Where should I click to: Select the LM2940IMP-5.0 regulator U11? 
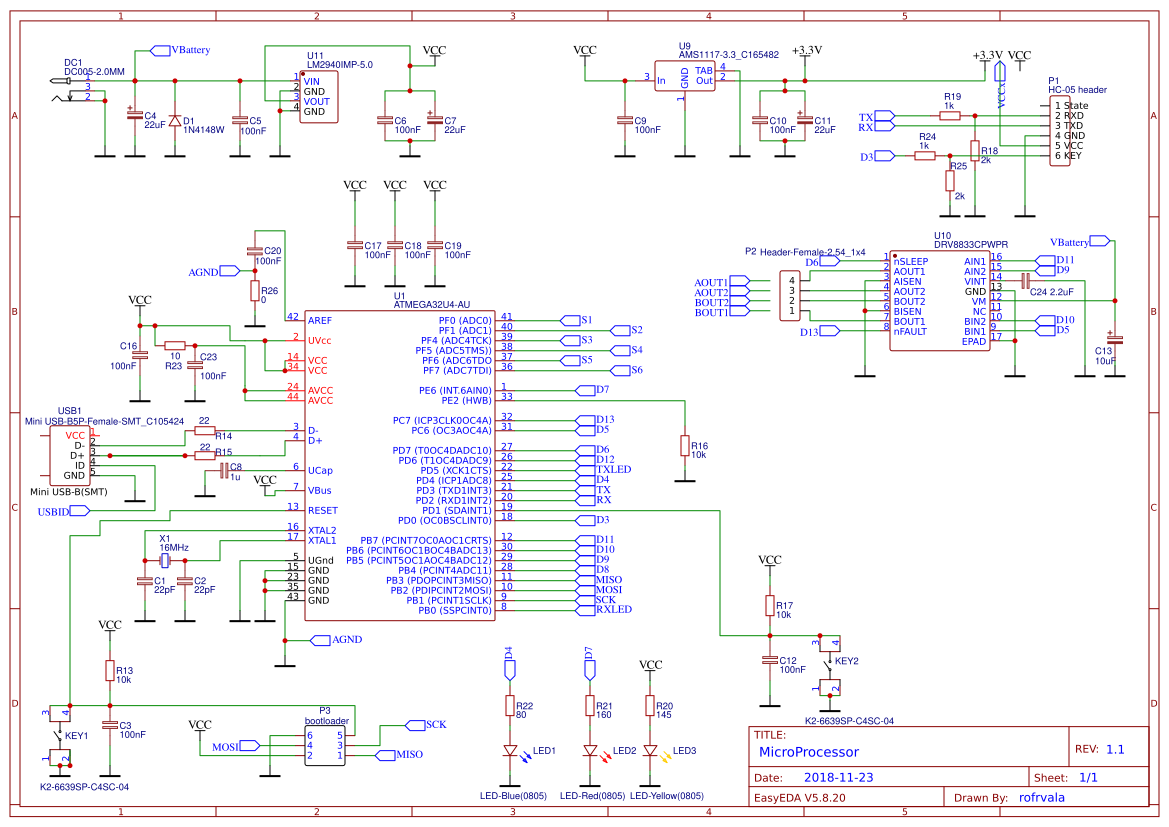point(318,95)
